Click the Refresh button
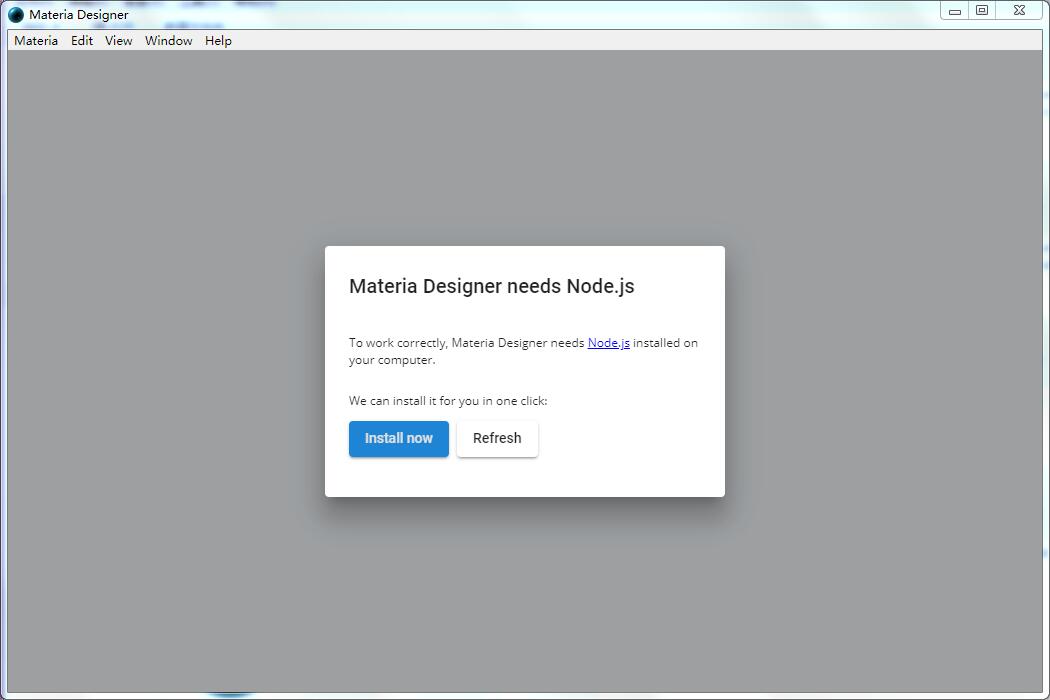 497,439
